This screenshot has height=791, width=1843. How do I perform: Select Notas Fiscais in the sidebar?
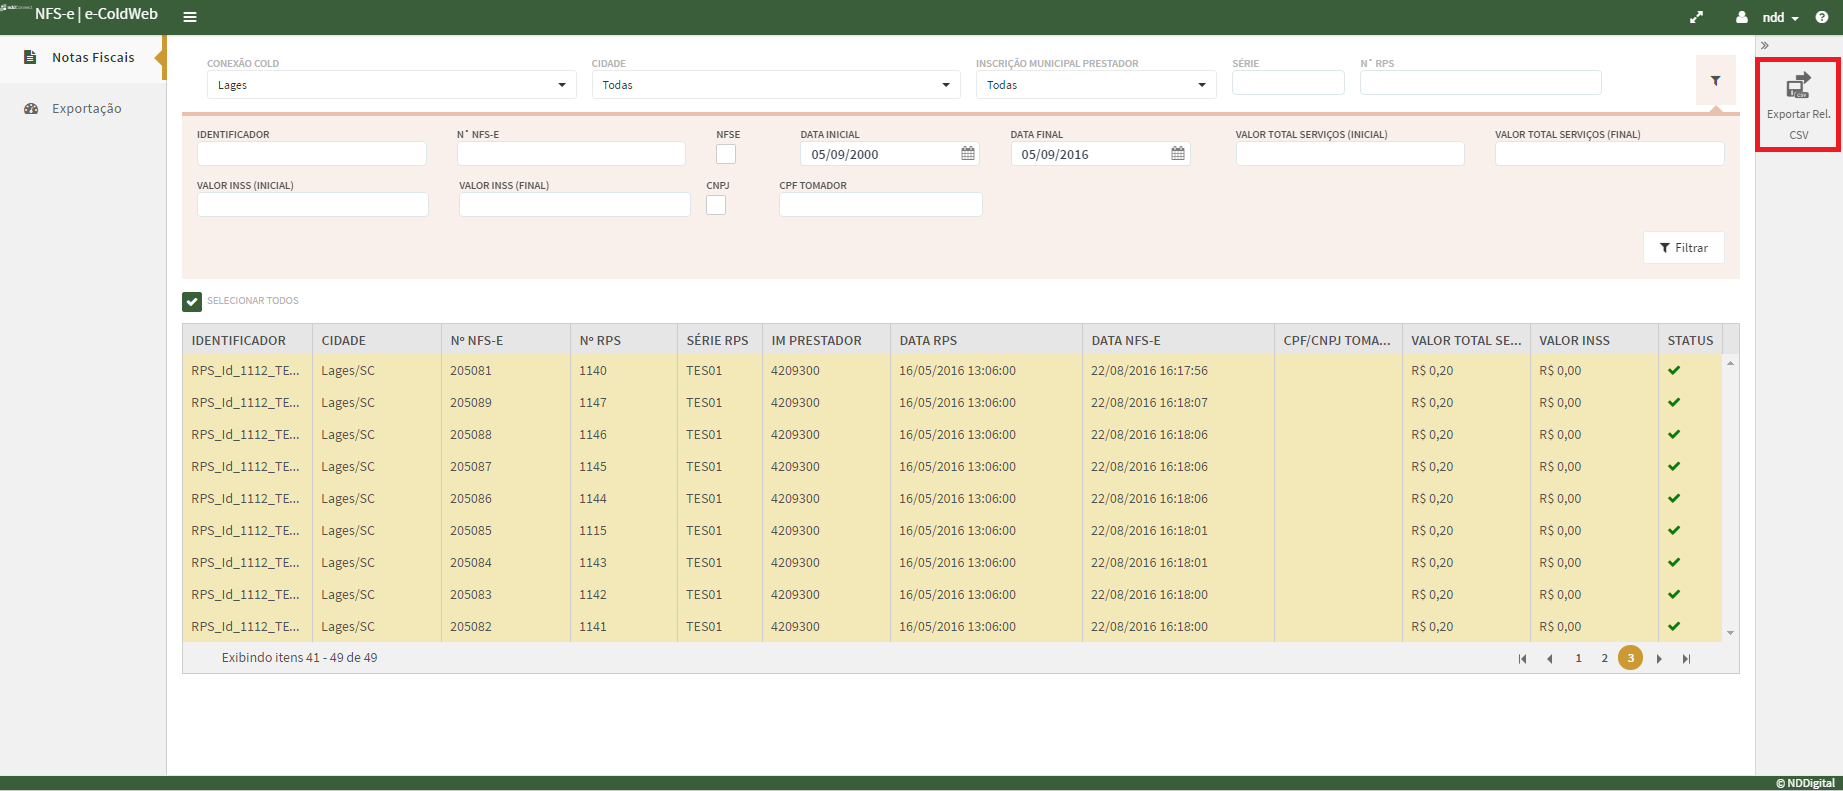click(x=92, y=58)
